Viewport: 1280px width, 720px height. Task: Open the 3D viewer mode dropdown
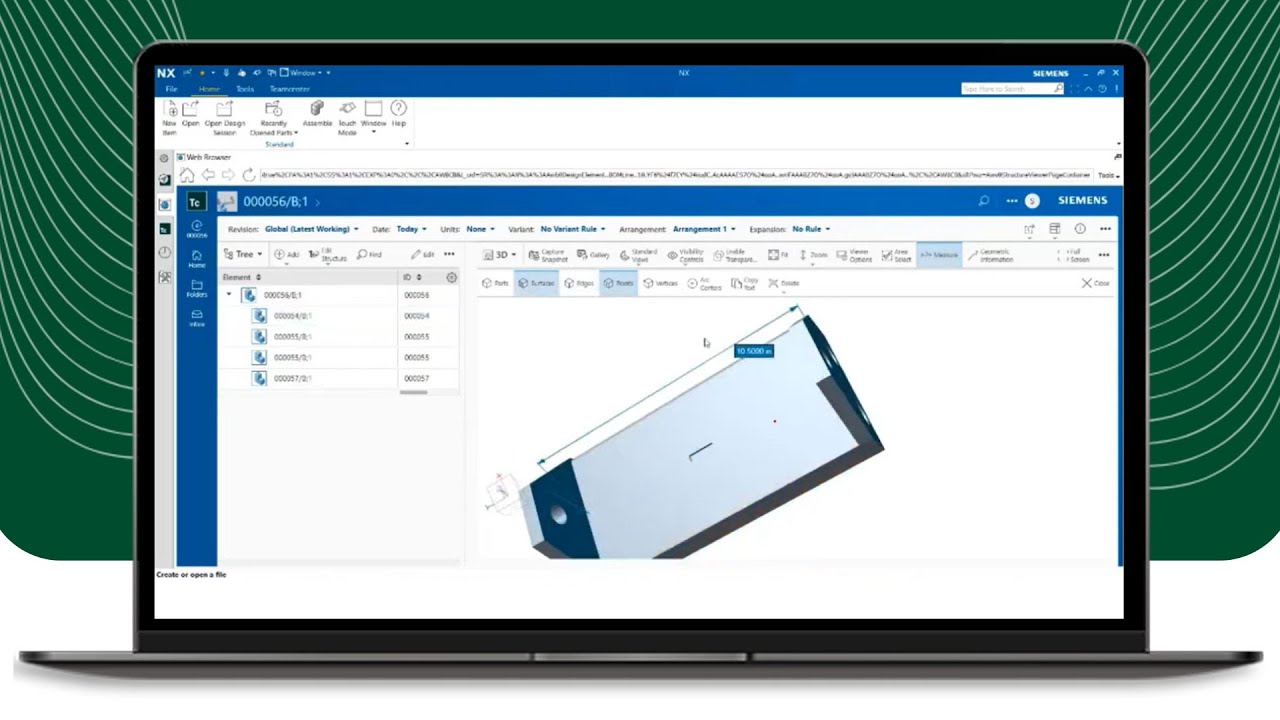click(500, 255)
